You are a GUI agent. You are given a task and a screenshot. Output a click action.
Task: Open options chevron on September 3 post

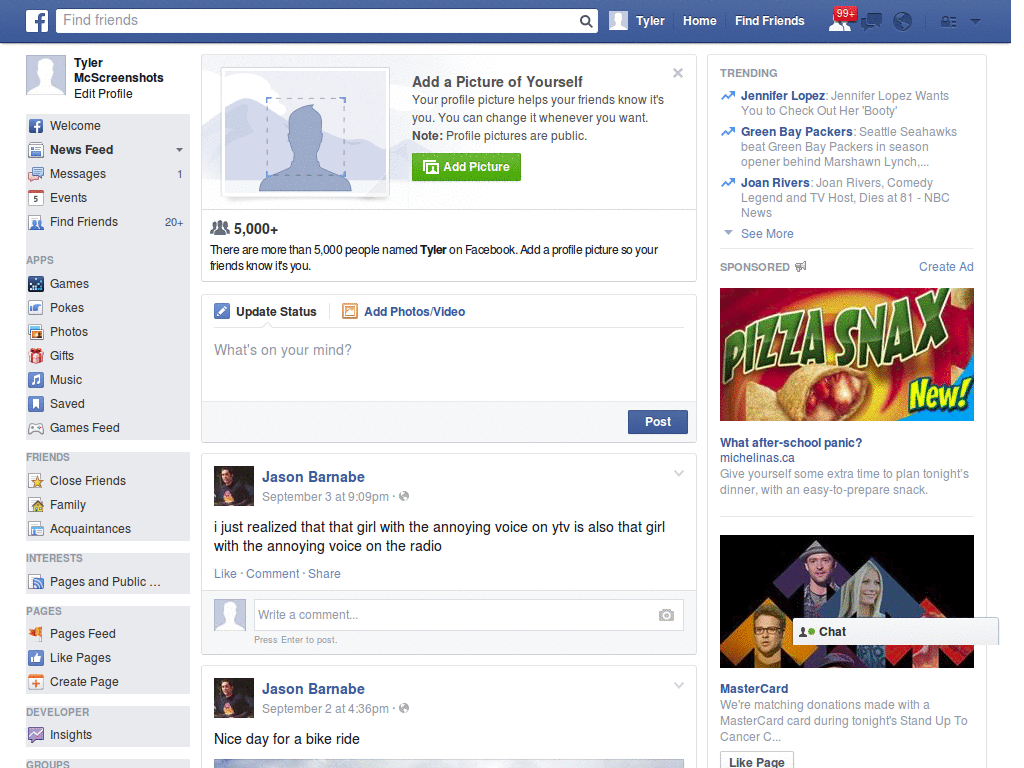pyautogui.click(x=679, y=473)
